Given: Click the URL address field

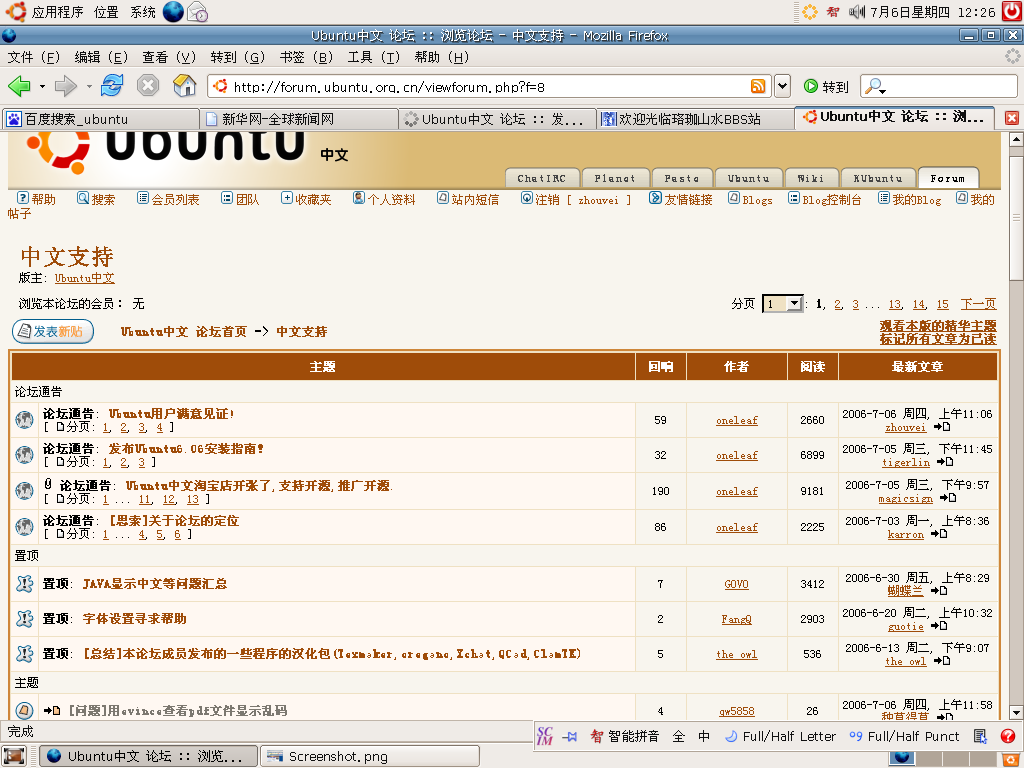Looking at the screenshot, I should (x=490, y=86).
